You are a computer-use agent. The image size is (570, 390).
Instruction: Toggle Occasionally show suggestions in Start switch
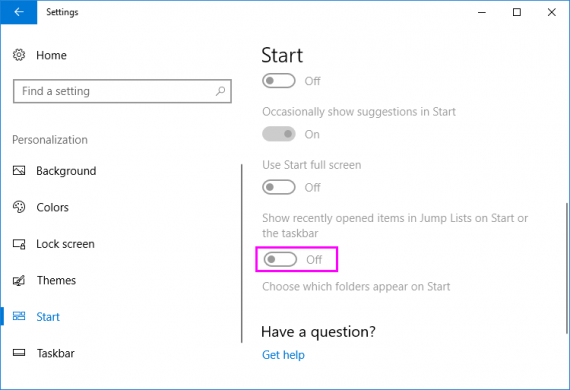pyautogui.click(x=278, y=134)
